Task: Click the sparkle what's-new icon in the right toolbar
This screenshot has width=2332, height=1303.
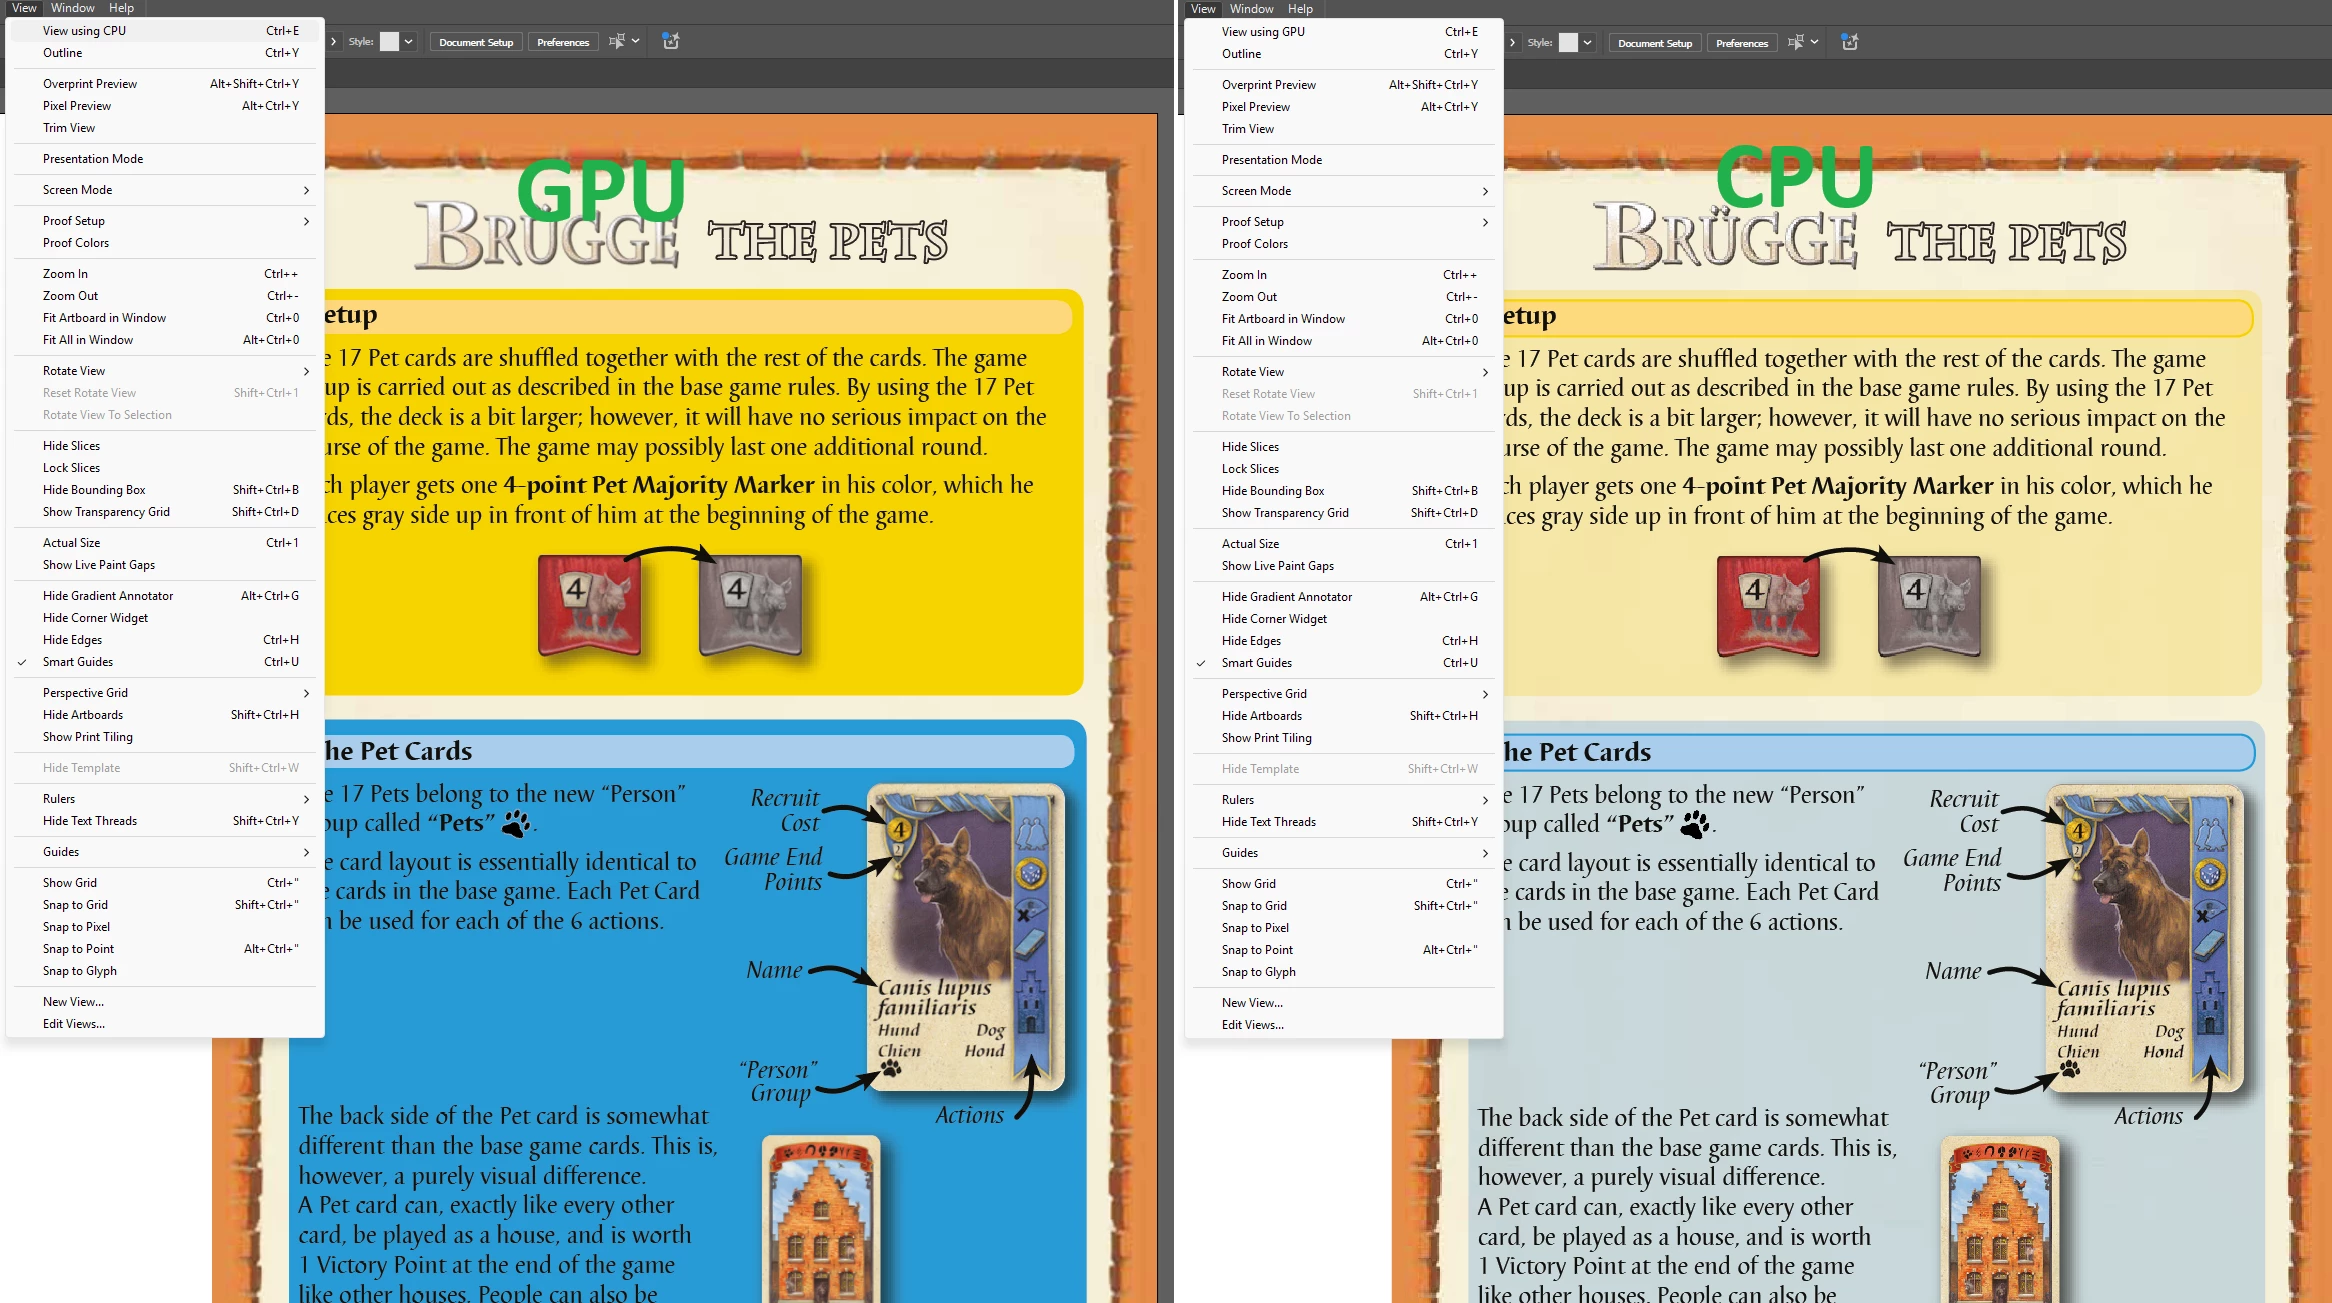Action: click(1850, 42)
